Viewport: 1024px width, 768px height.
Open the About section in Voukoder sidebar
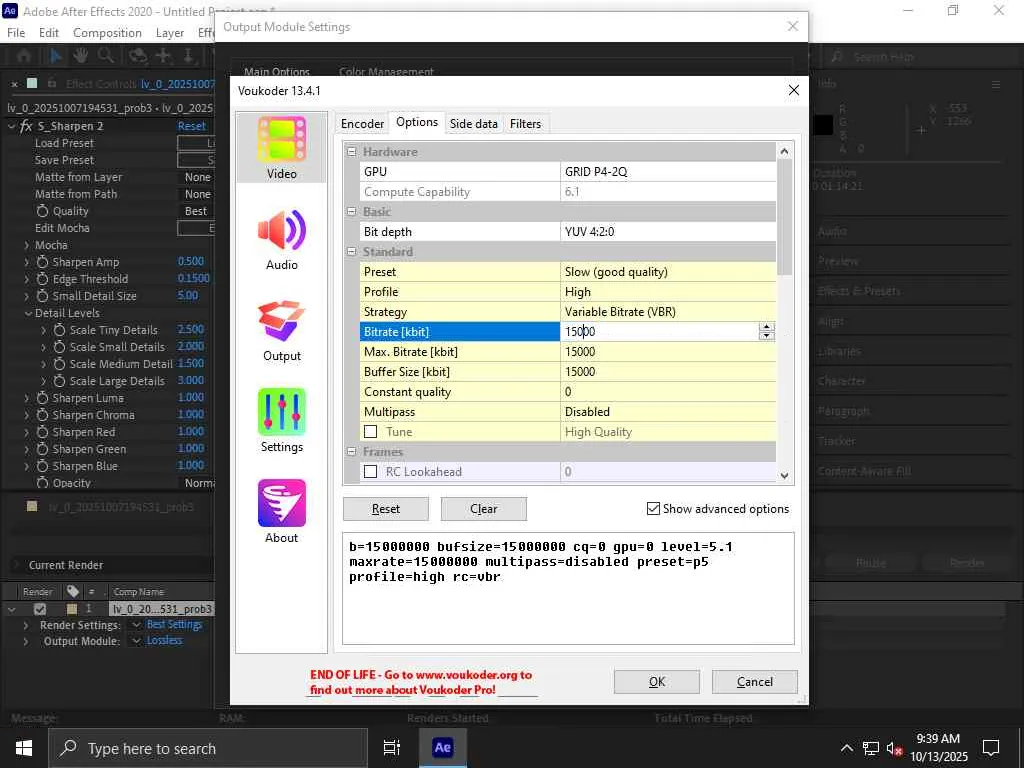pyautogui.click(x=281, y=512)
